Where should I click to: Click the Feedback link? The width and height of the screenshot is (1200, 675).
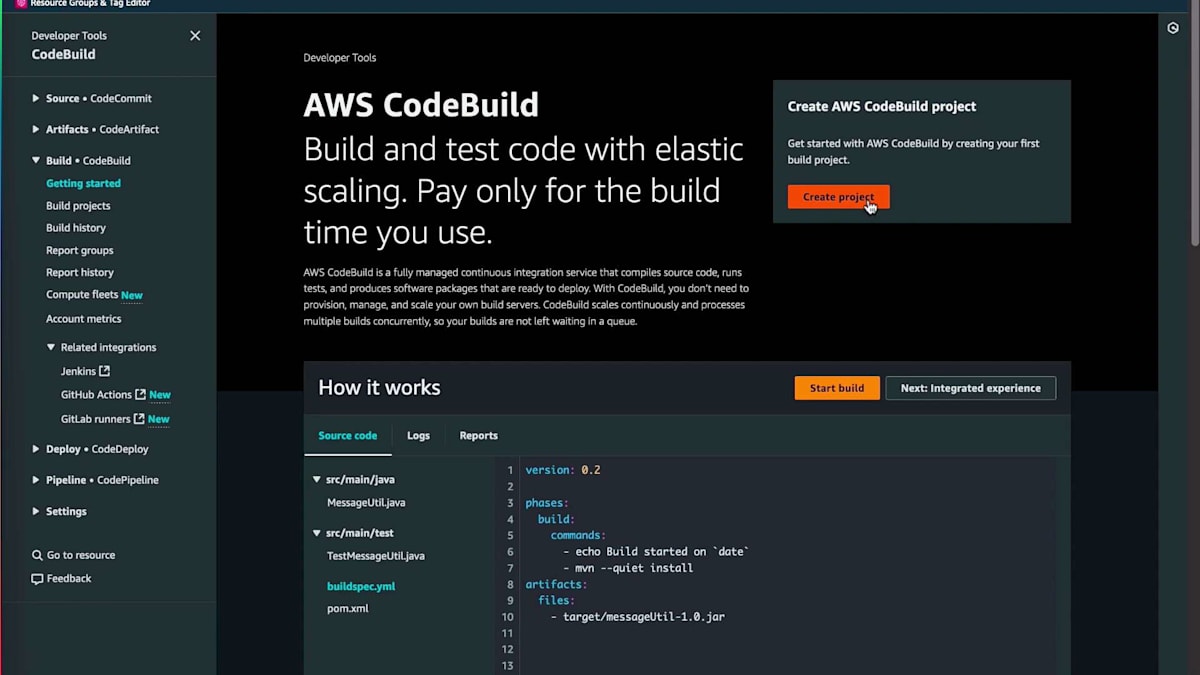[x=69, y=579]
